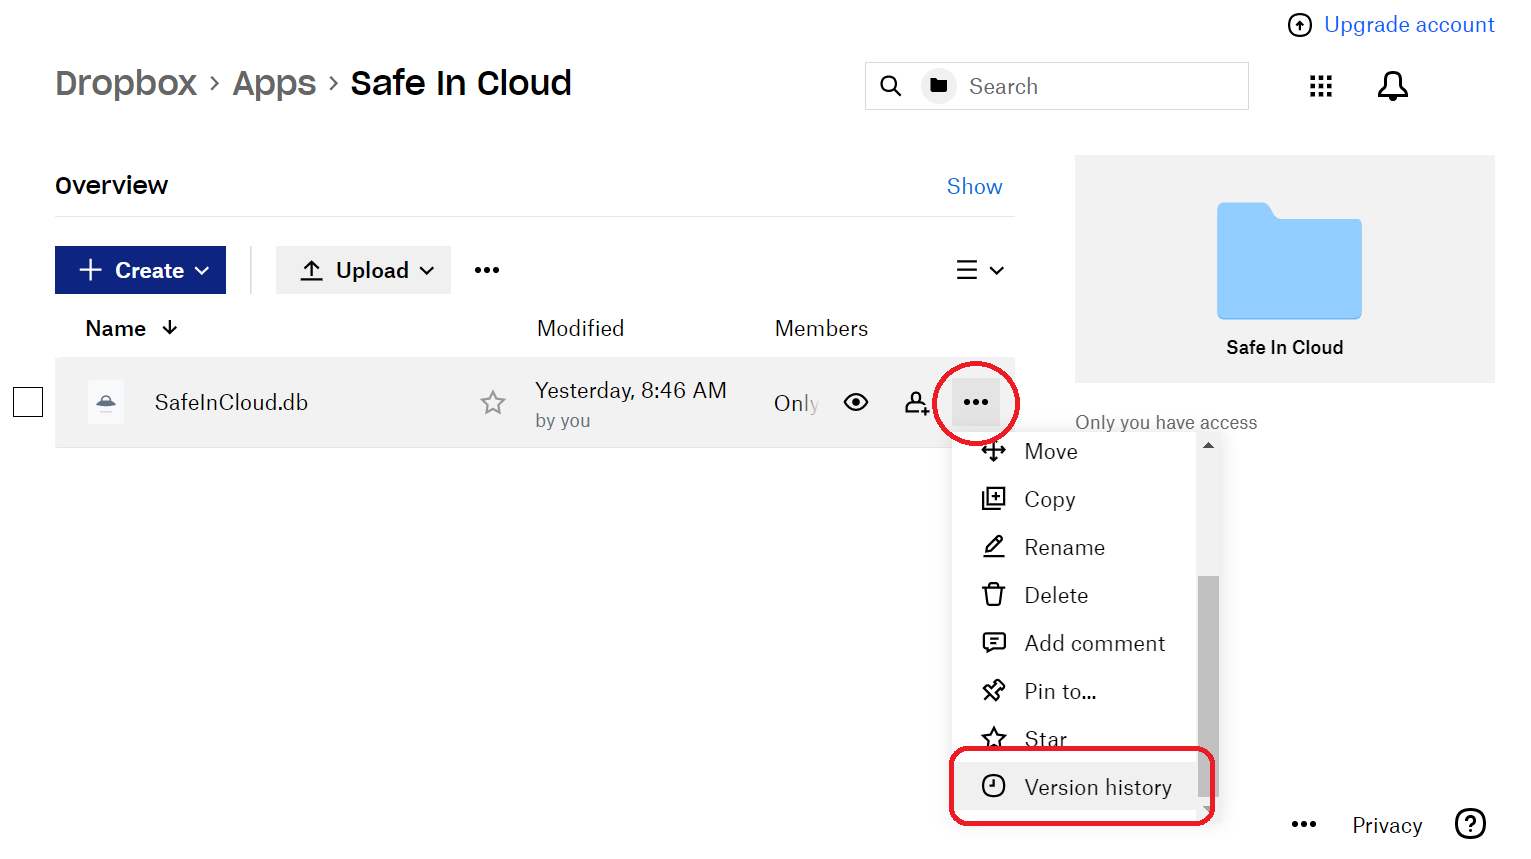Go to Apps breadcrumb
The width and height of the screenshot is (1531, 859).
click(x=274, y=83)
